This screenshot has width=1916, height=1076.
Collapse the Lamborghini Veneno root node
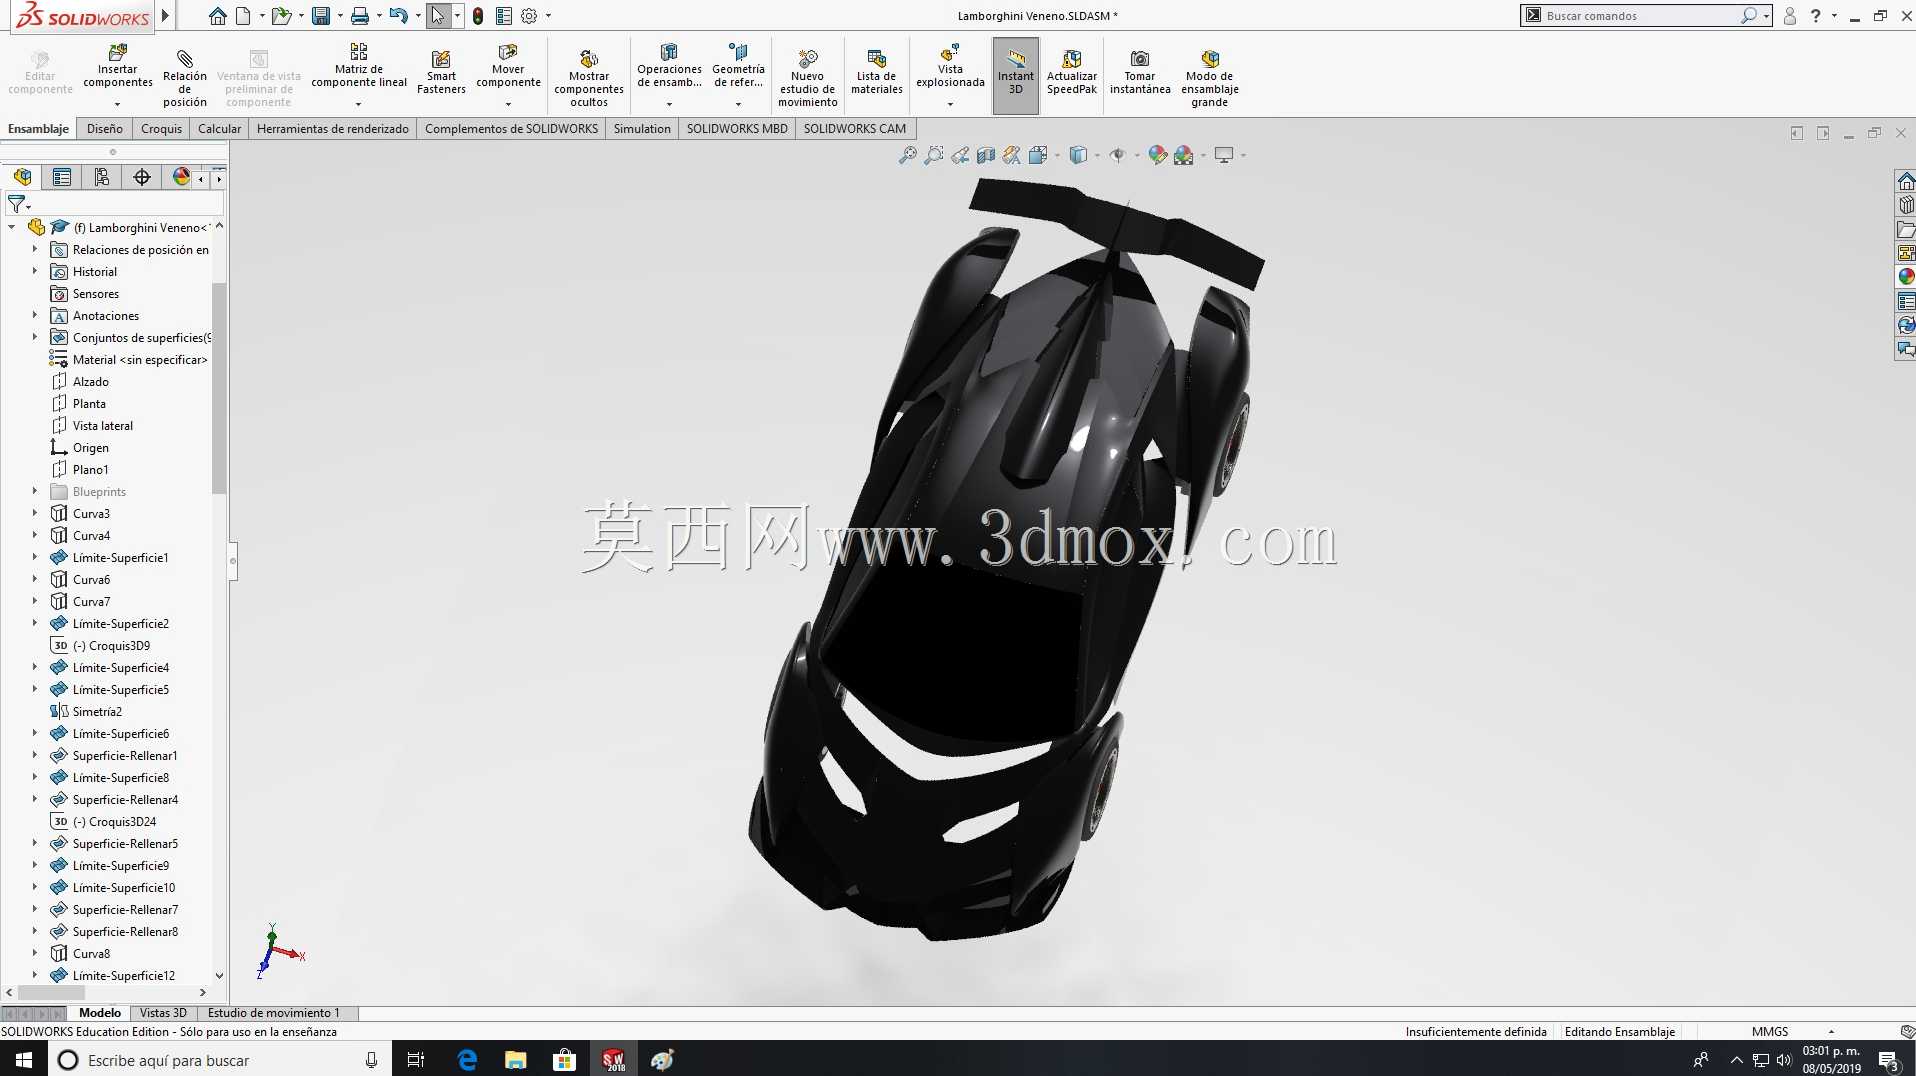pyautogui.click(x=12, y=228)
